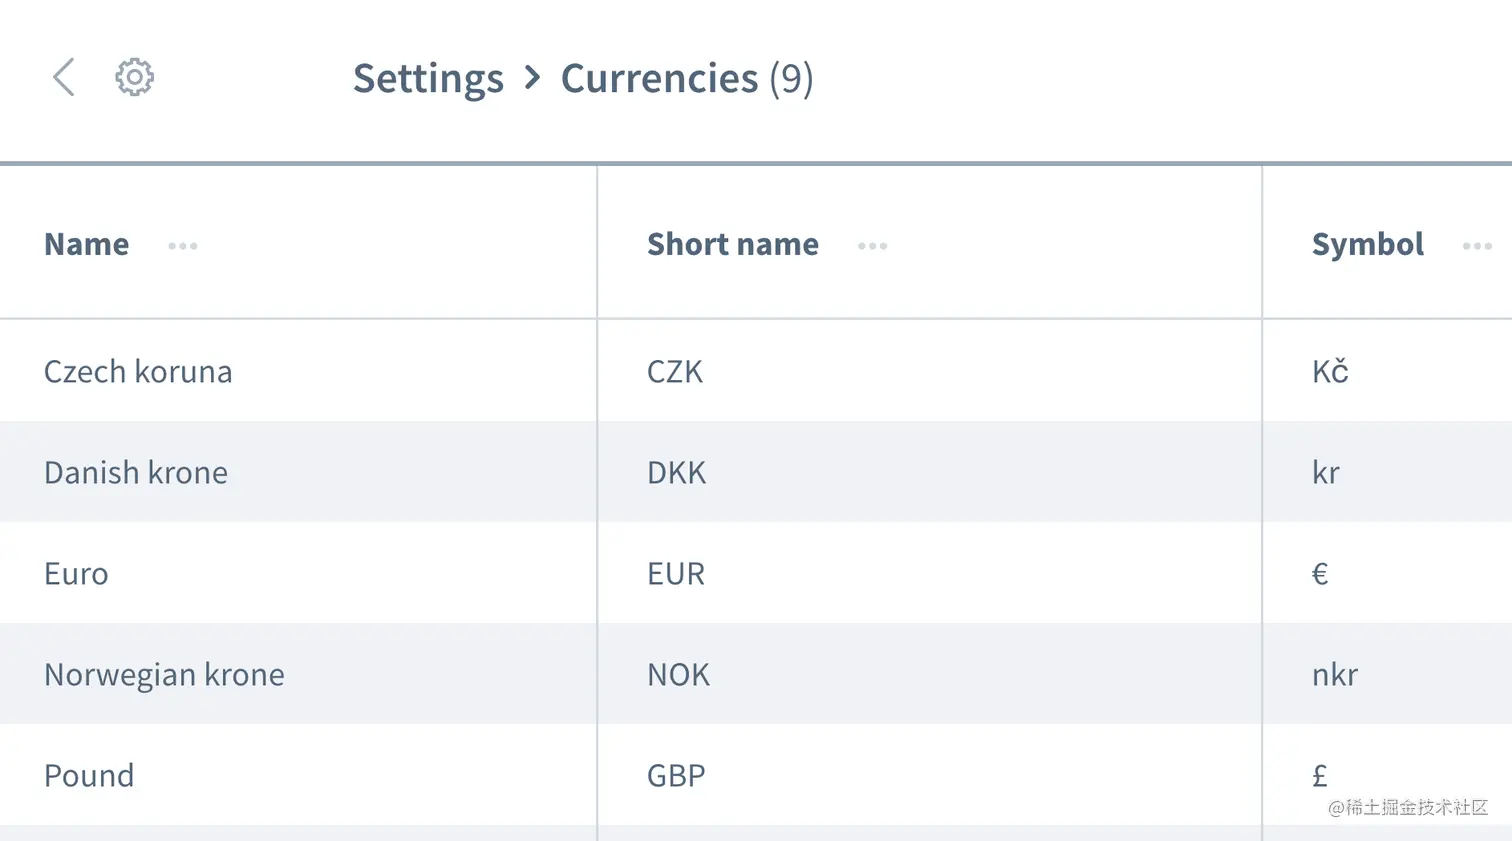
Task: Go to Settings breadcrumb
Action: coord(428,79)
